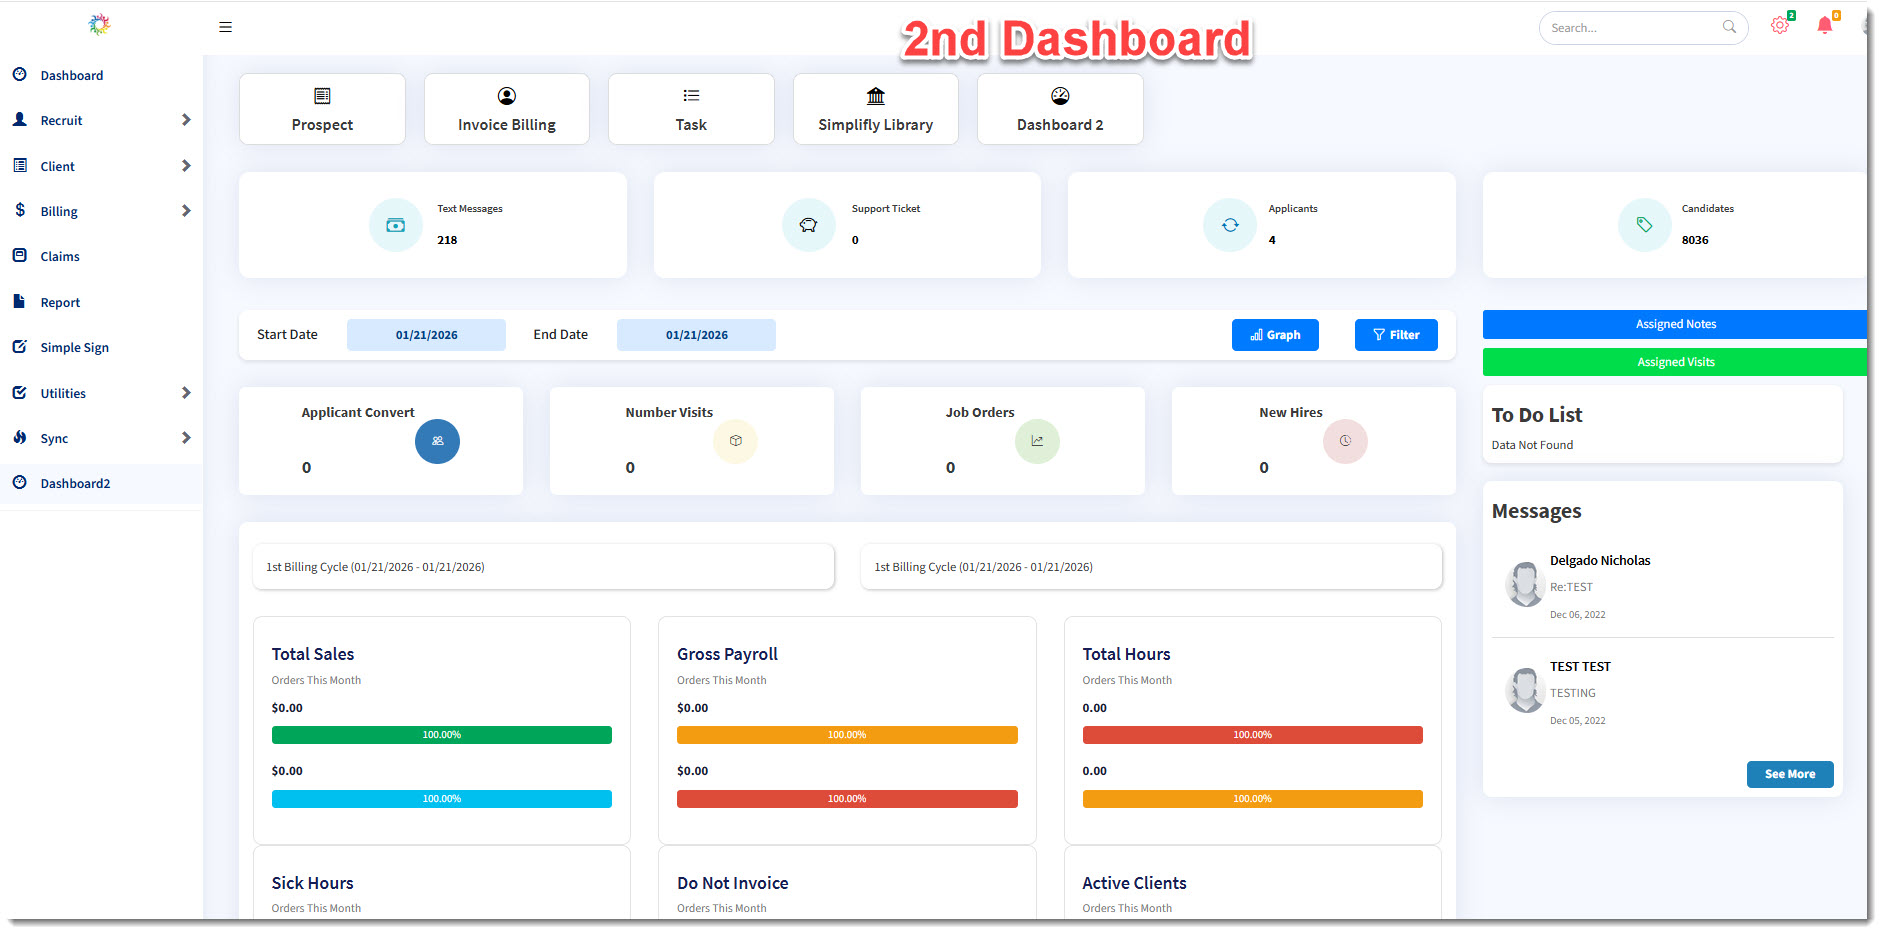The image size is (1882, 934).
Task: Click the Applicant Convert people icon
Action: click(437, 441)
